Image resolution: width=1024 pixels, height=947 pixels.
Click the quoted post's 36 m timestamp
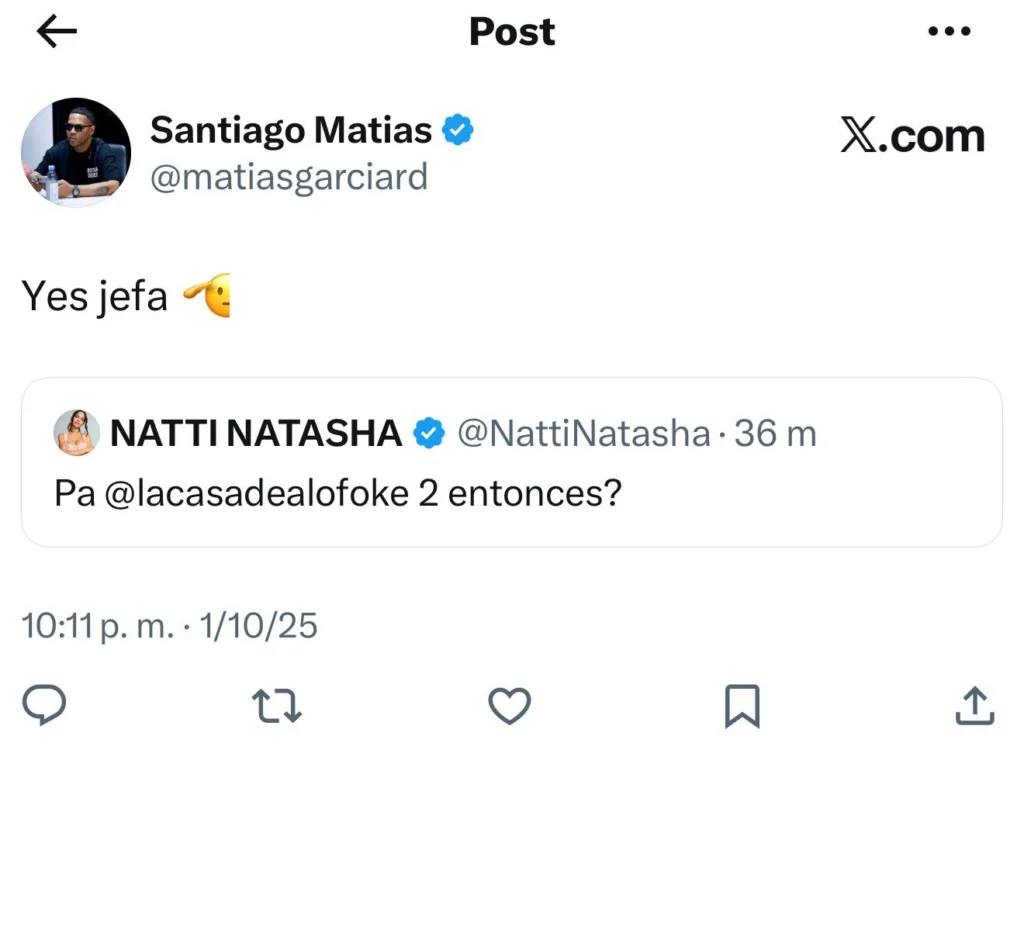point(775,433)
